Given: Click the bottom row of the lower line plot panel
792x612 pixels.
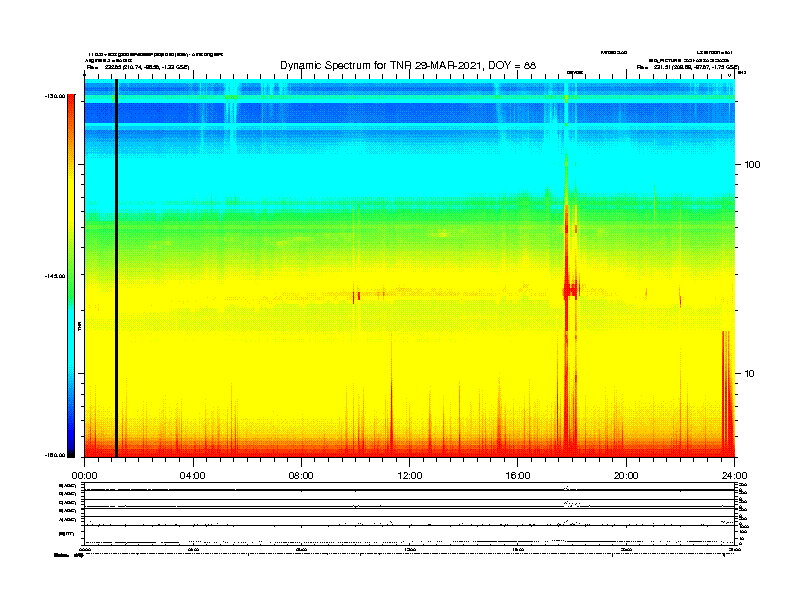Looking at the screenshot, I should pos(410,535).
